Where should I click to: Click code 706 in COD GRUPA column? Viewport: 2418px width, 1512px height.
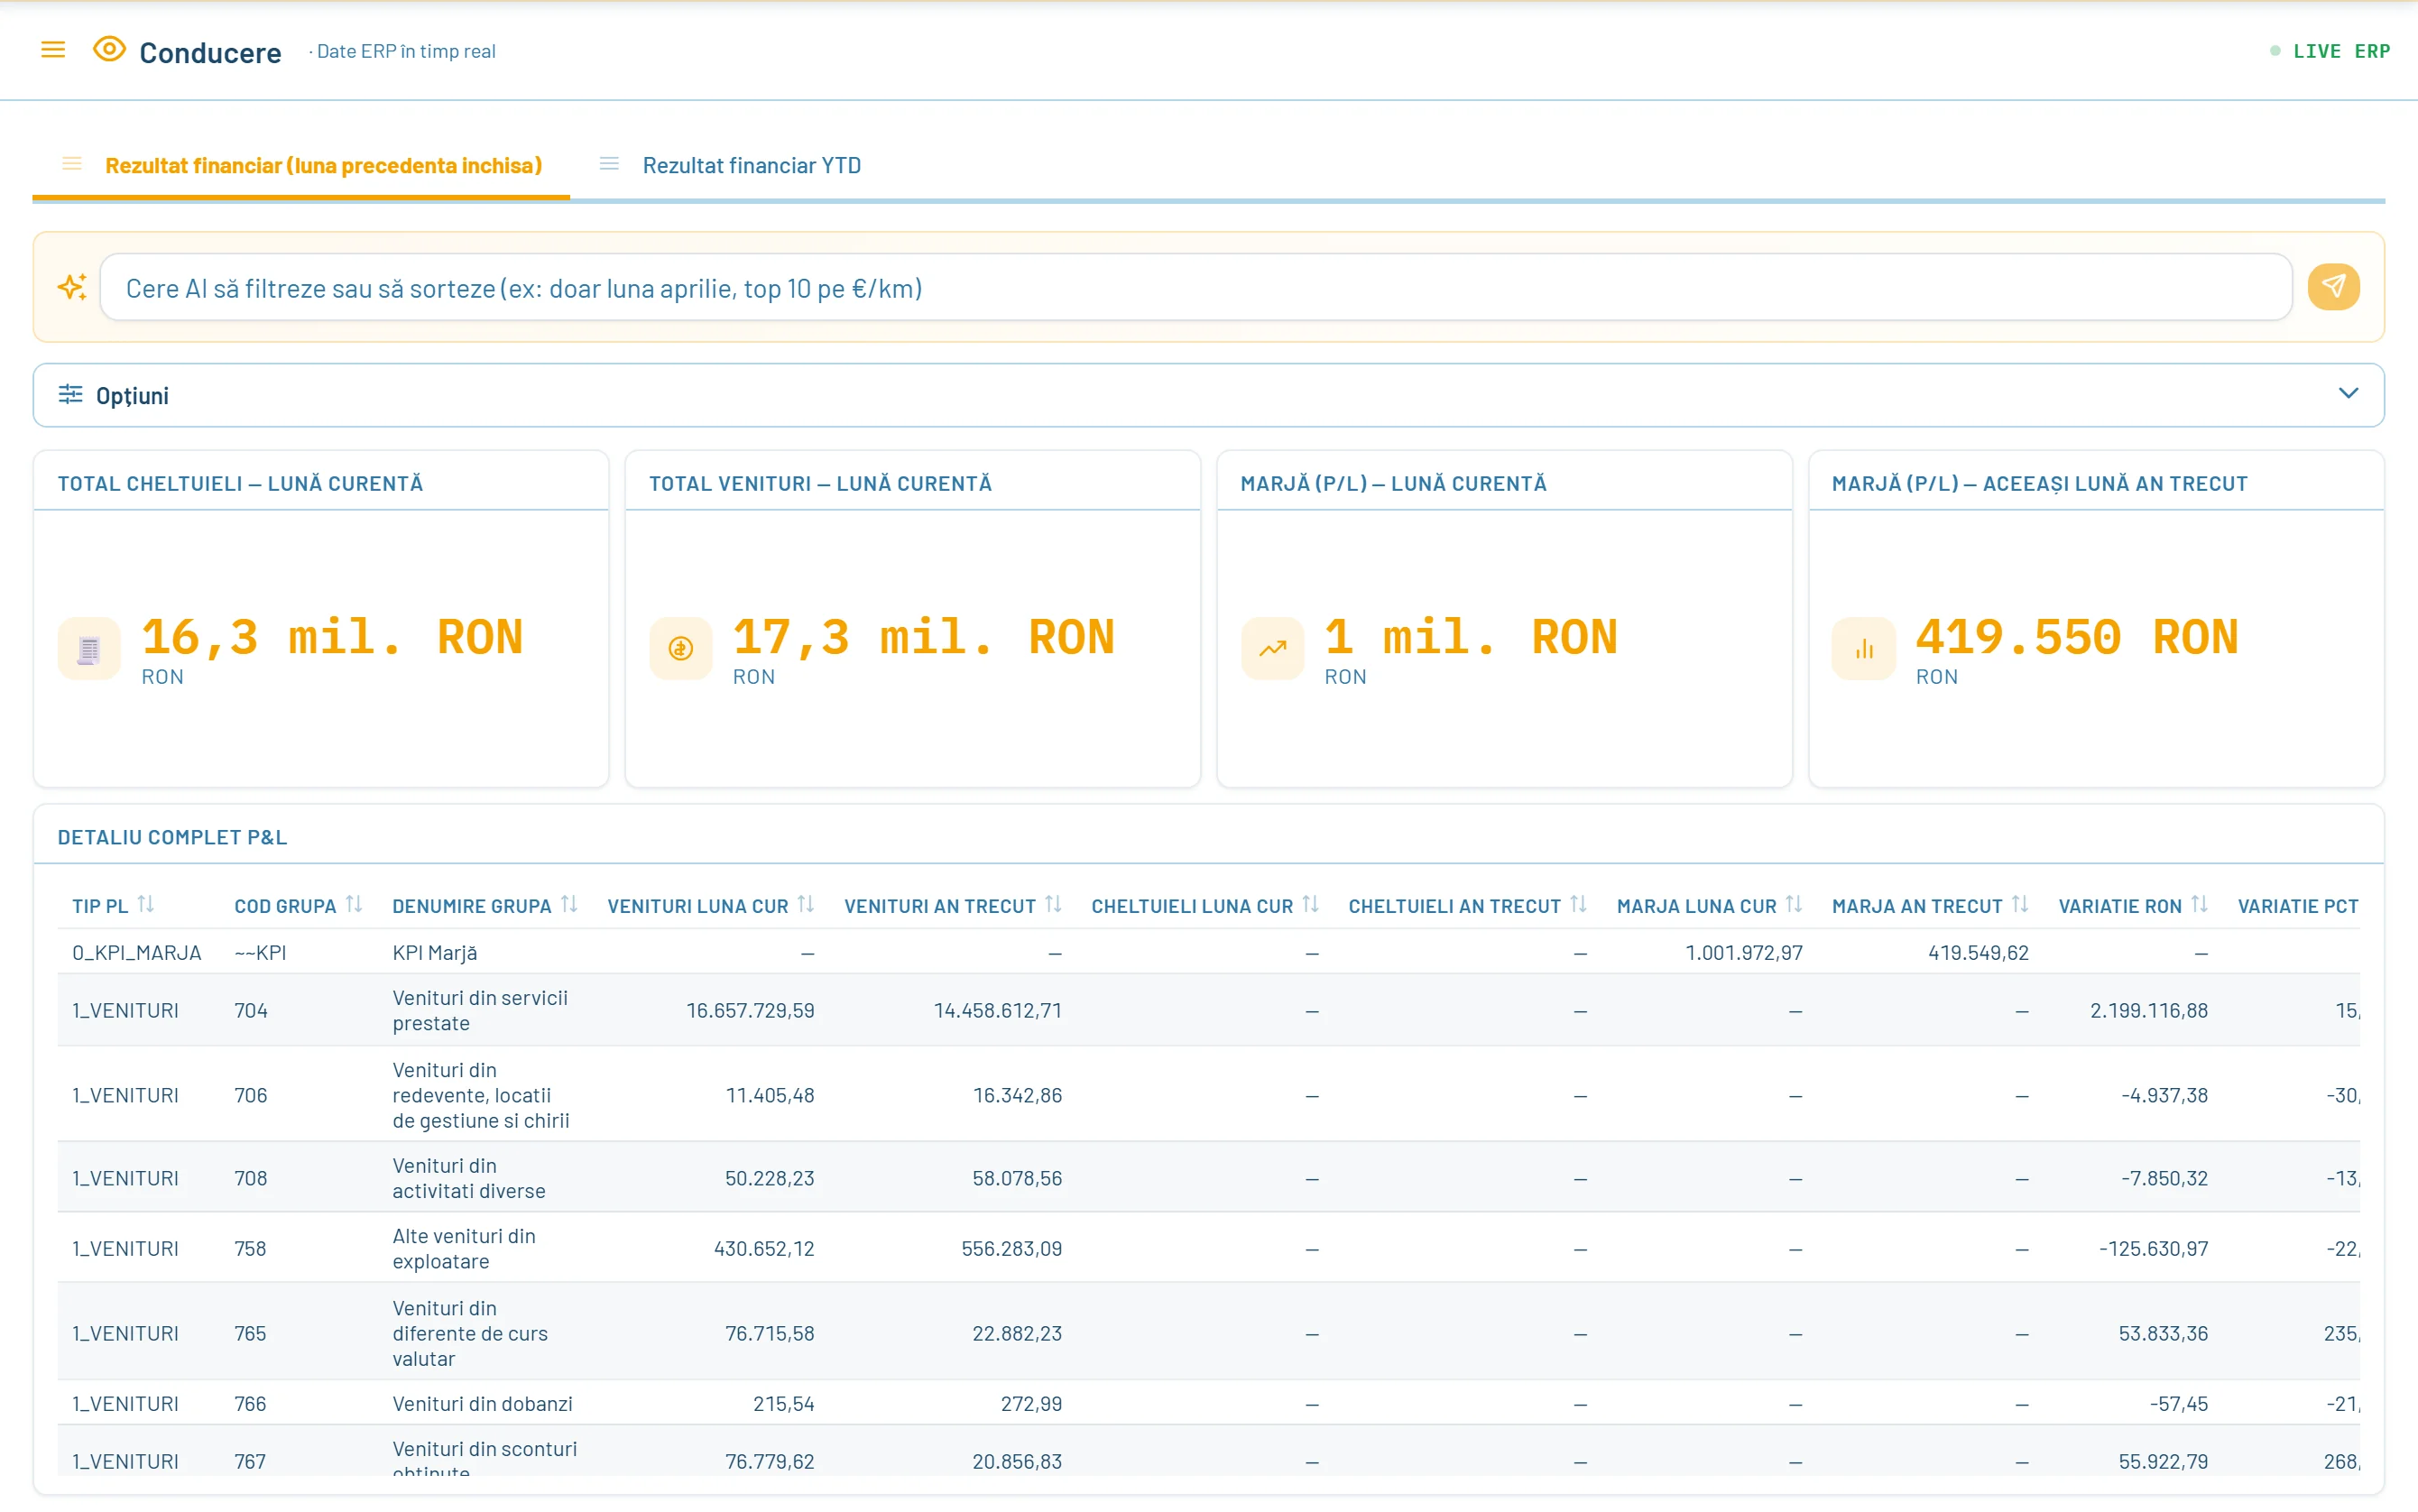click(250, 1096)
